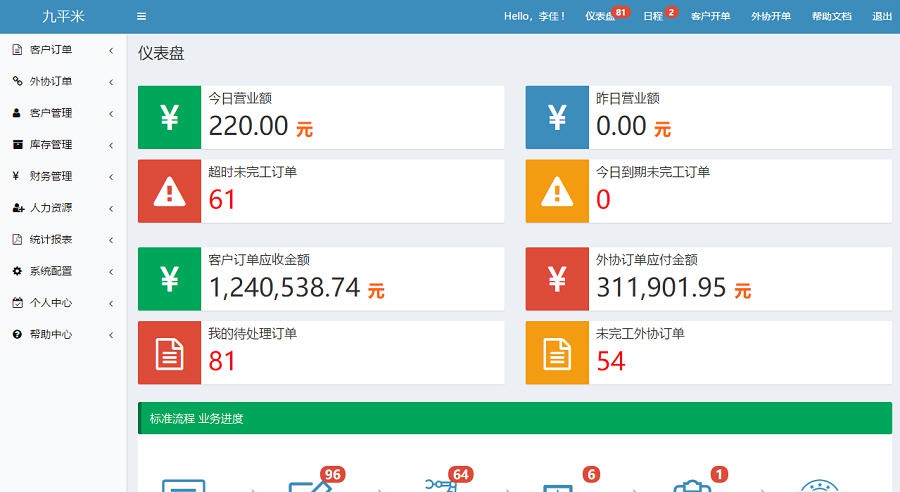Expand the 财务管理 sidebar chevron
900x492 pixels.
coord(111,177)
